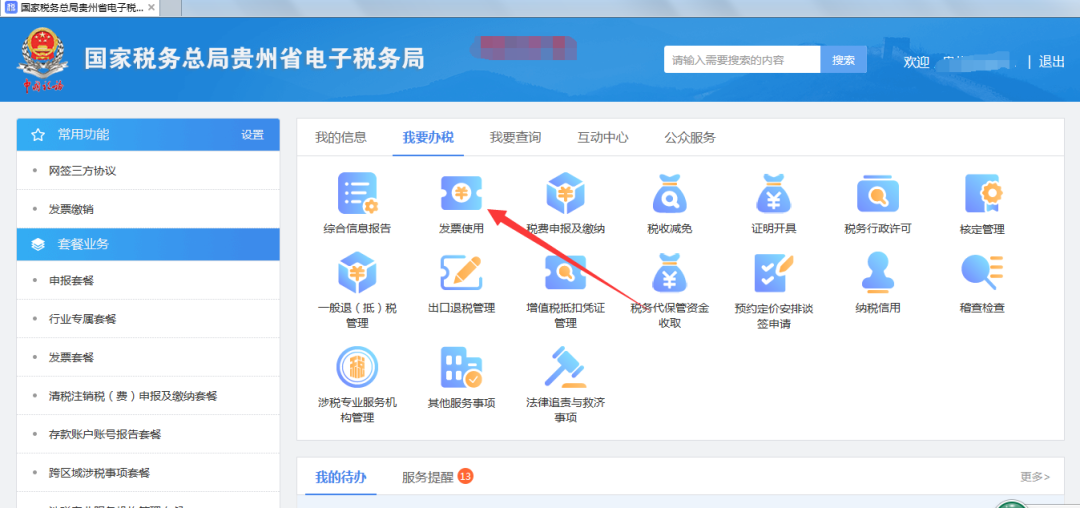Screen dimensions: 1080x508
Task: Close the browser tab
Action: 152,7
